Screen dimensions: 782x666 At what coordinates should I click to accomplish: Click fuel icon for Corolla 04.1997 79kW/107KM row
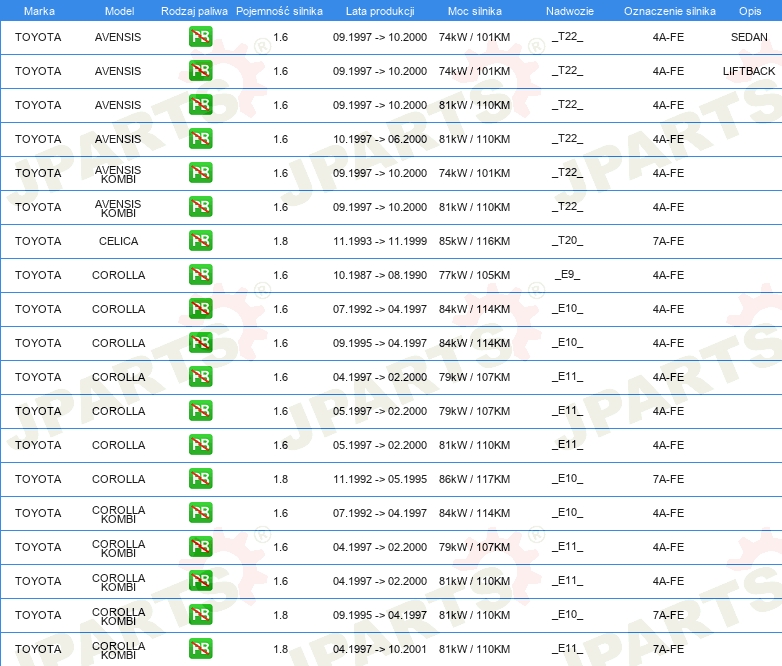click(x=200, y=376)
